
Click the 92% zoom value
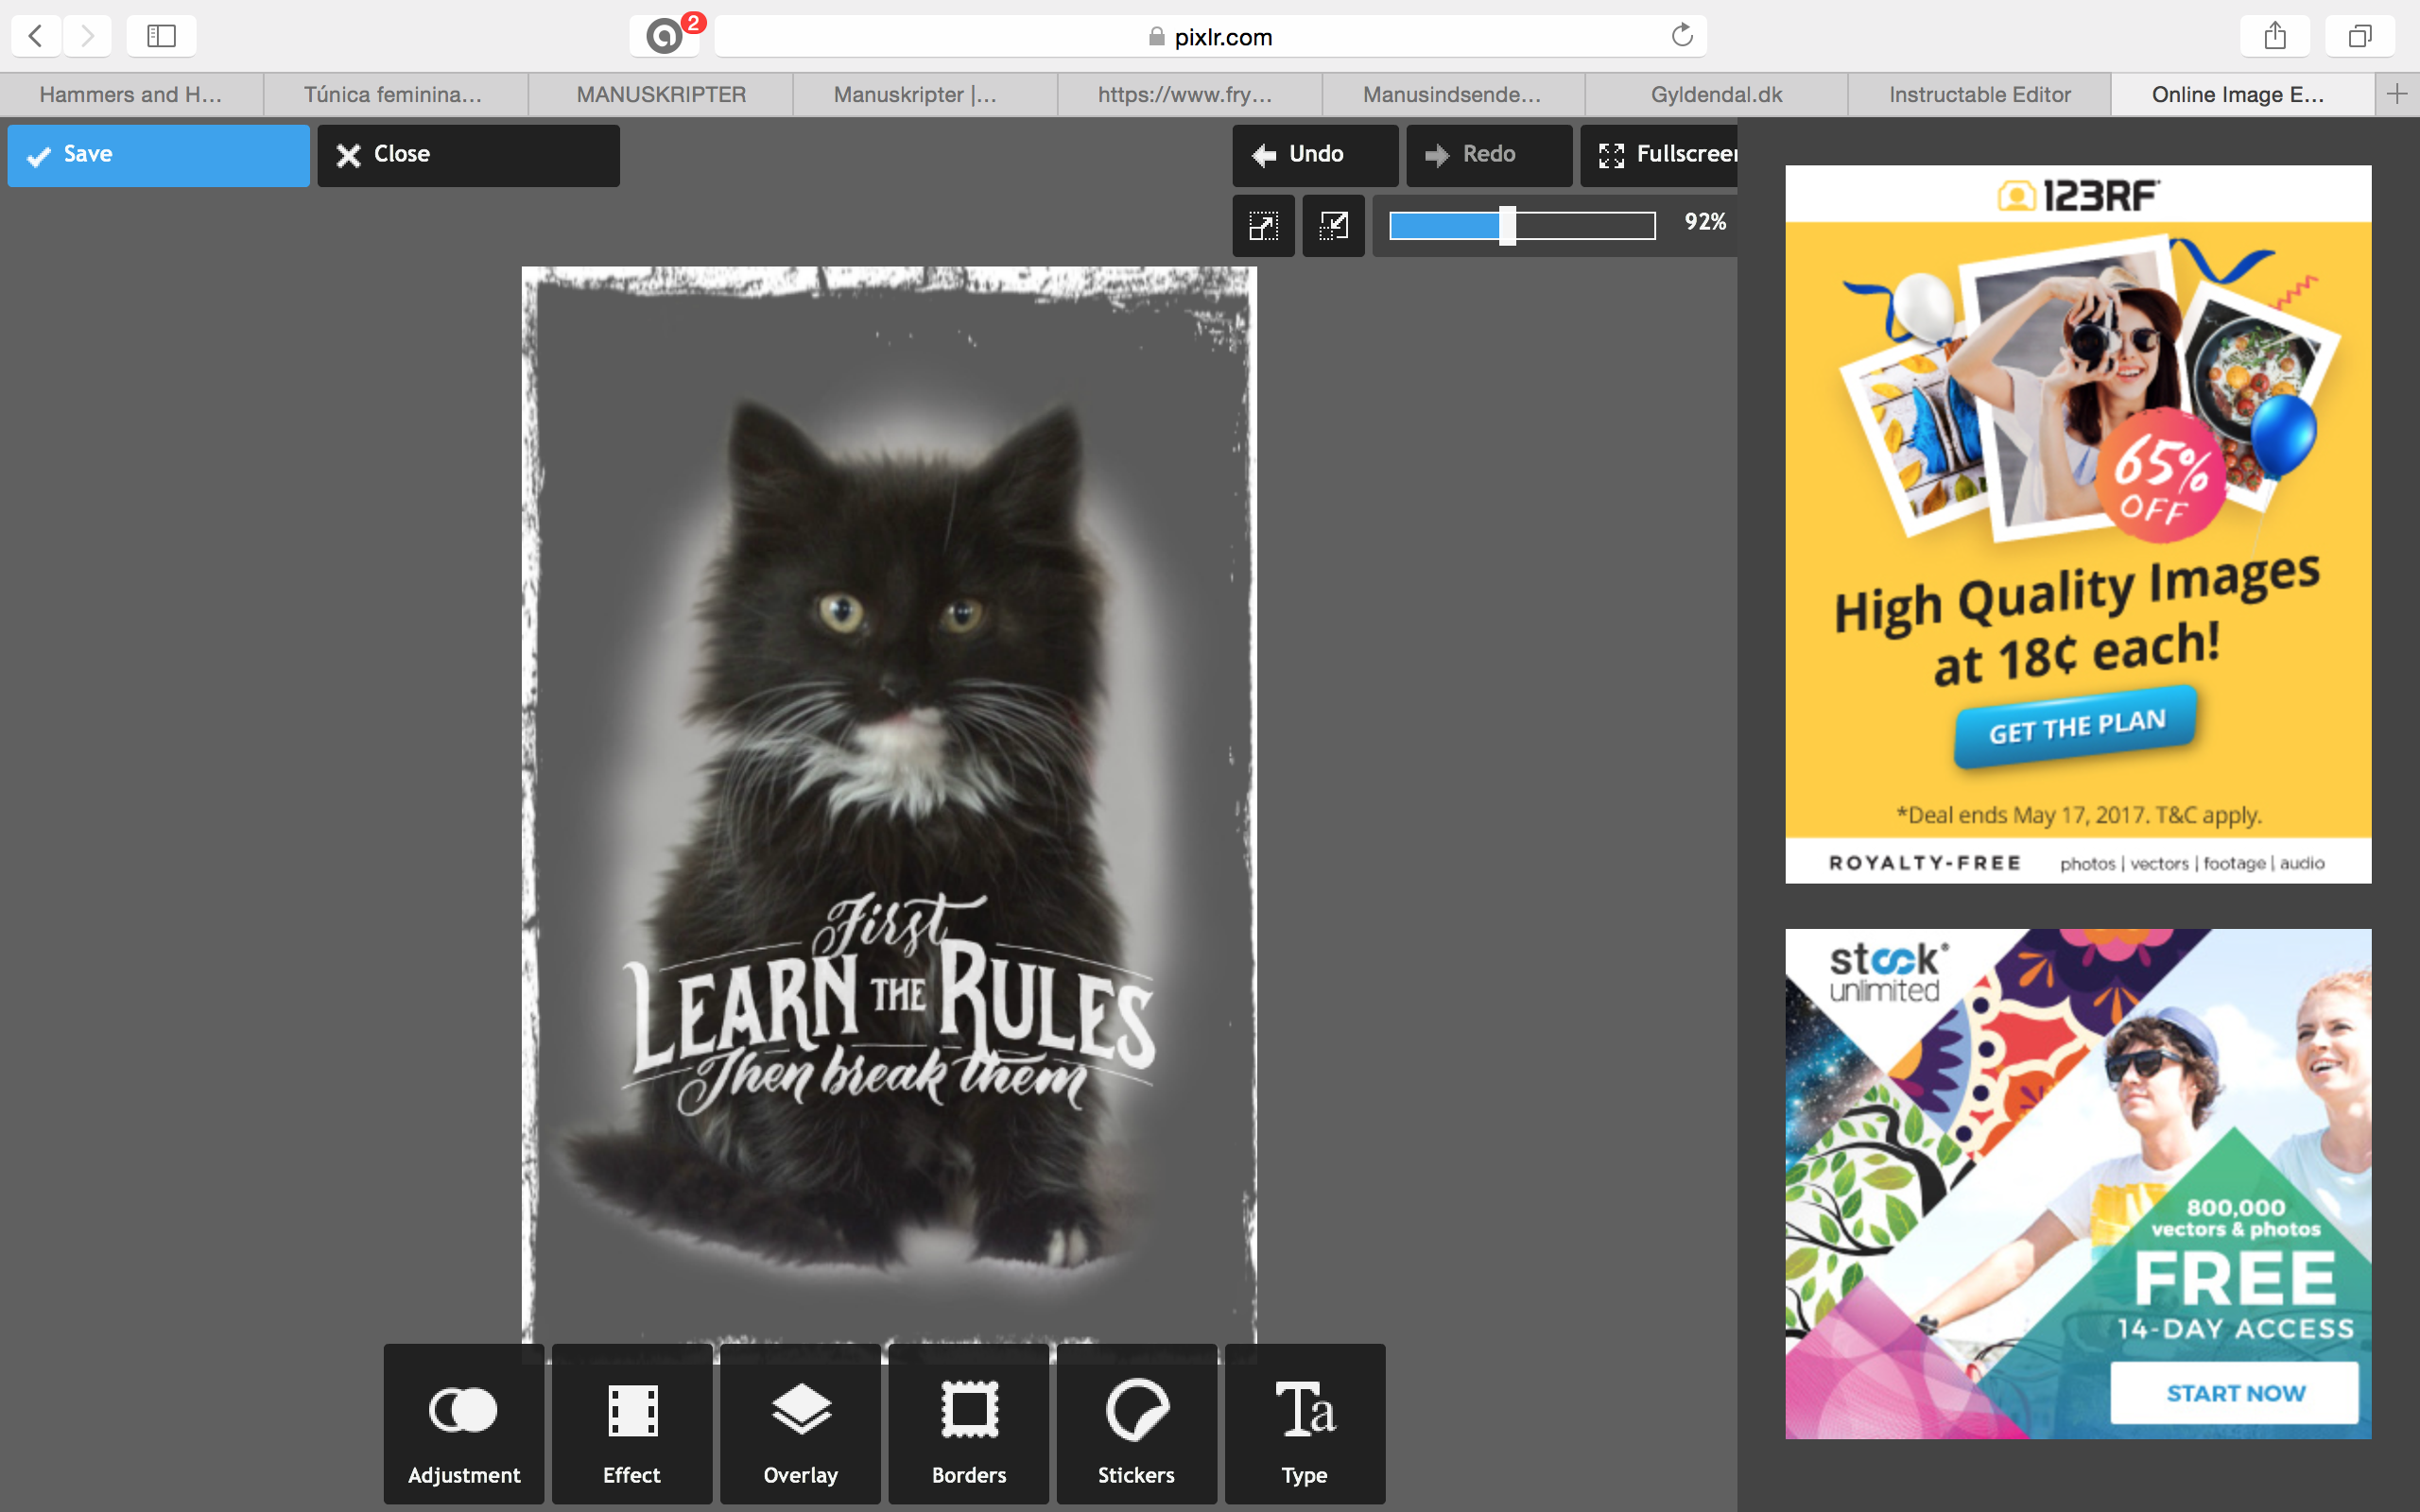pos(1705,222)
